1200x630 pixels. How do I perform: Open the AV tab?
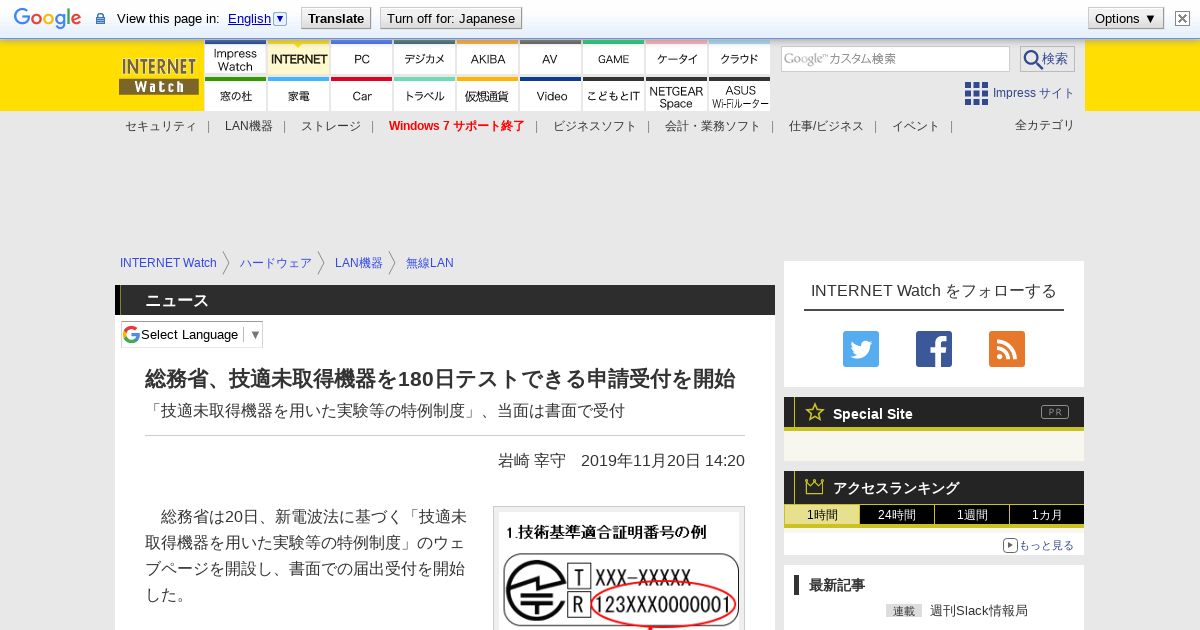[x=550, y=59]
